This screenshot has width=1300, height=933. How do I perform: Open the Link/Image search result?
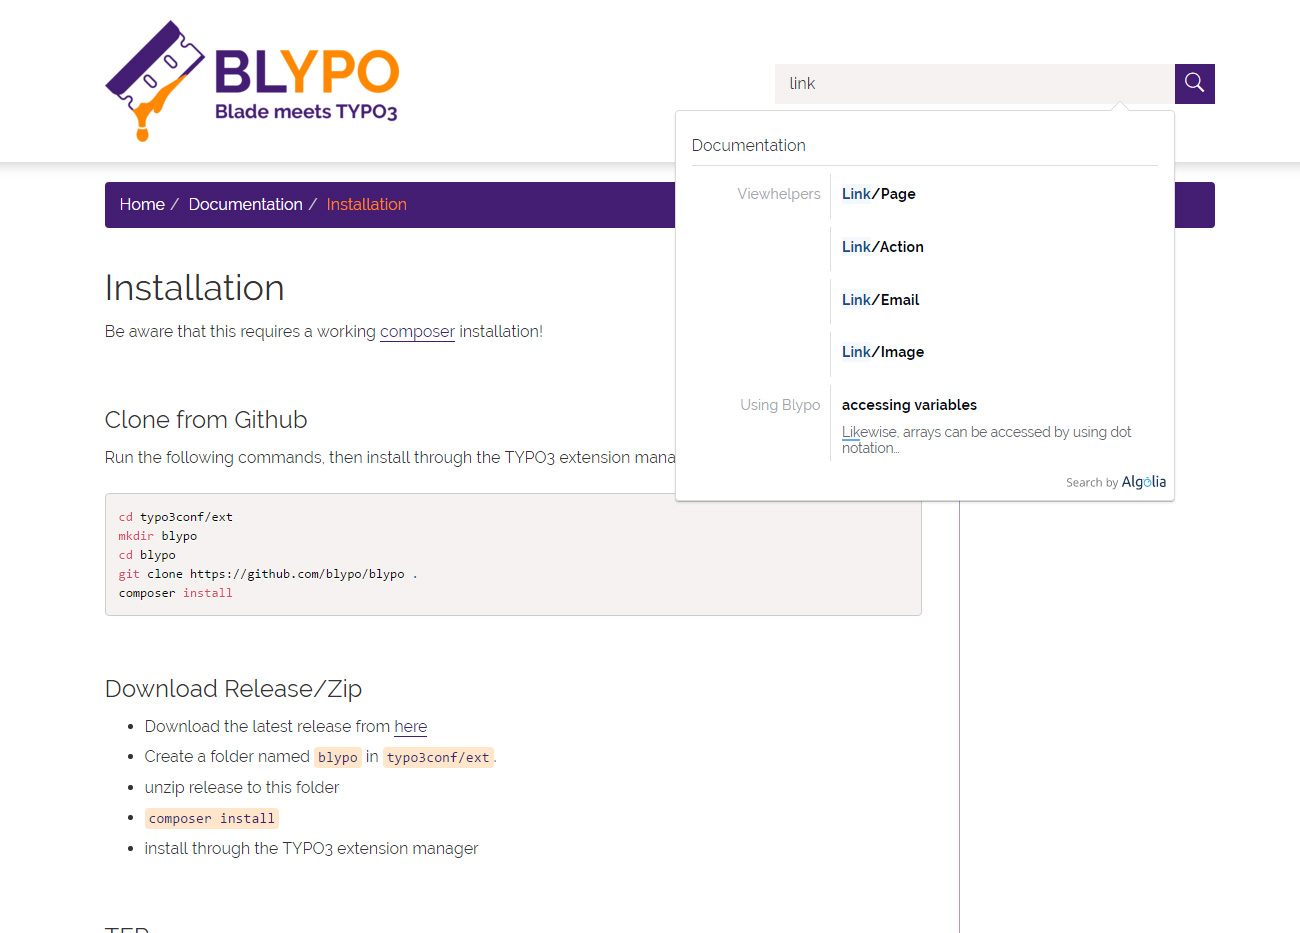882,352
